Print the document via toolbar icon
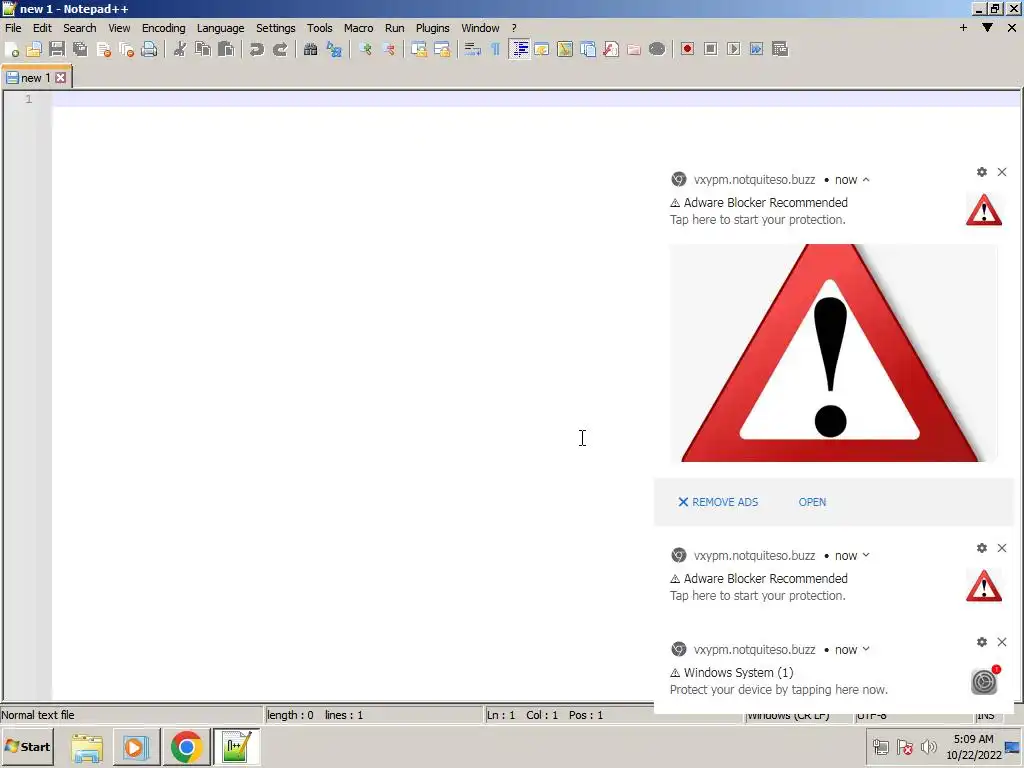The width and height of the screenshot is (1024, 768). [x=150, y=50]
